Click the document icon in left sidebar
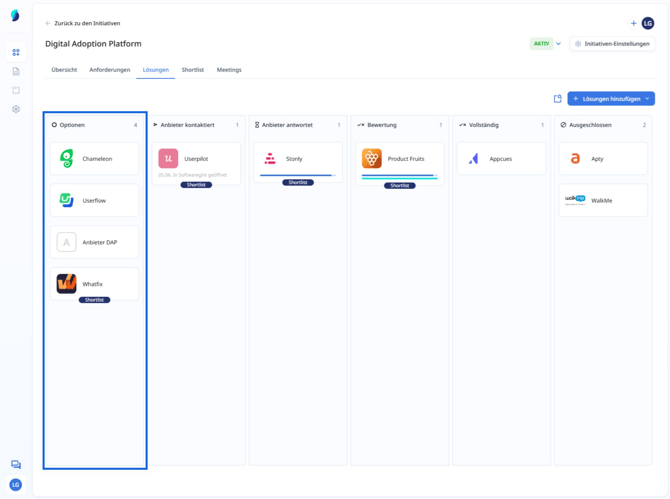The image size is (670, 499). tap(16, 71)
